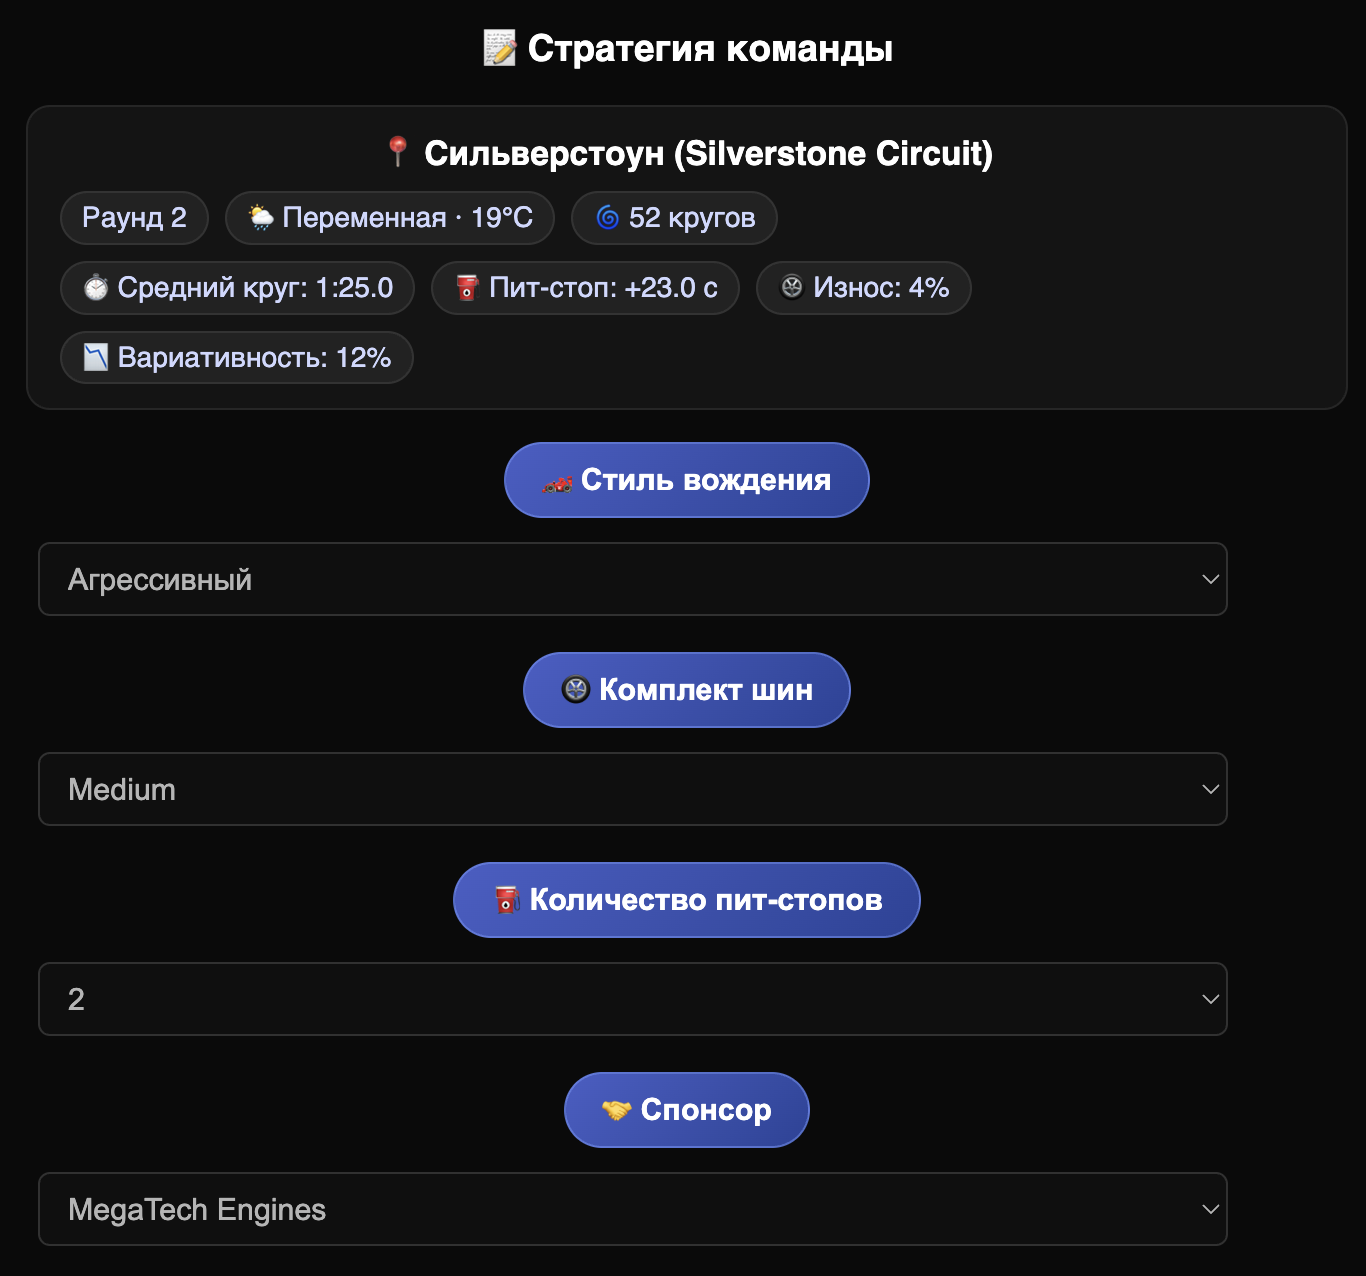The image size is (1366, 1276).
Task: Open the pit-stop count dropdown showing 2
Action: [632, 999]
